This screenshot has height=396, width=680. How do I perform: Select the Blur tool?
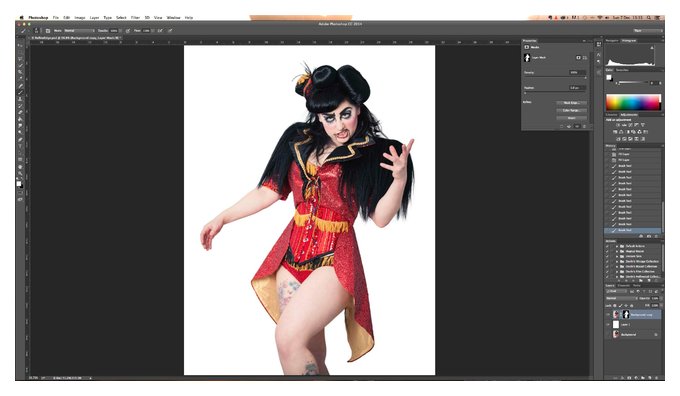point(20,126)
